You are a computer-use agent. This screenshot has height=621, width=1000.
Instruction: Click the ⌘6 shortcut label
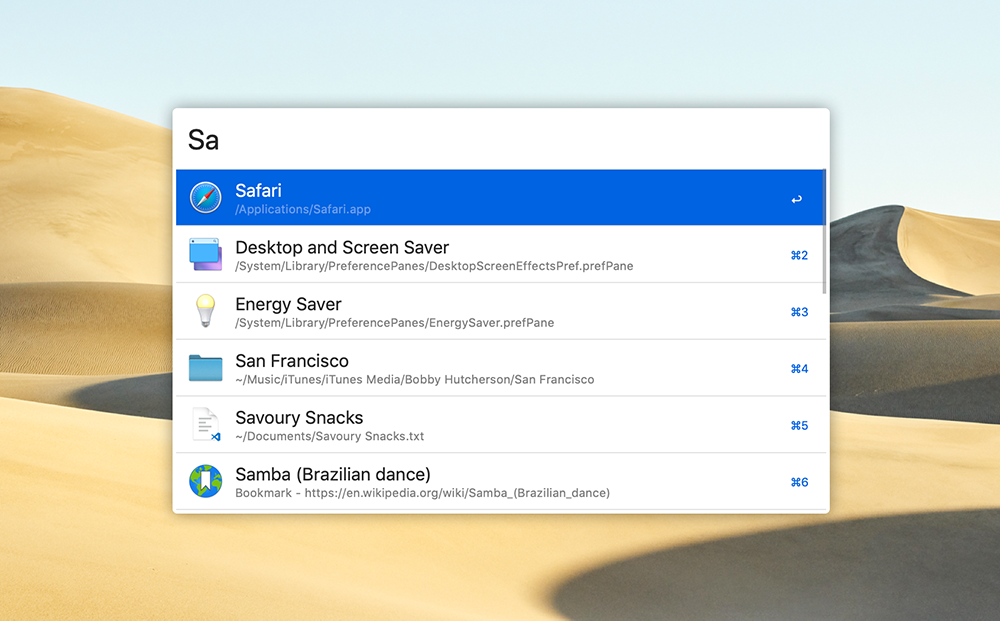tap(799, 482)
